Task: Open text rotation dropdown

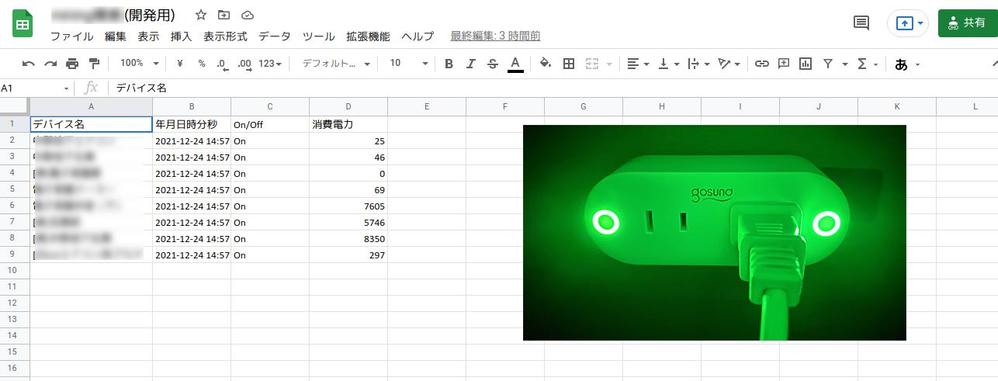Action: tap(729, 64)
